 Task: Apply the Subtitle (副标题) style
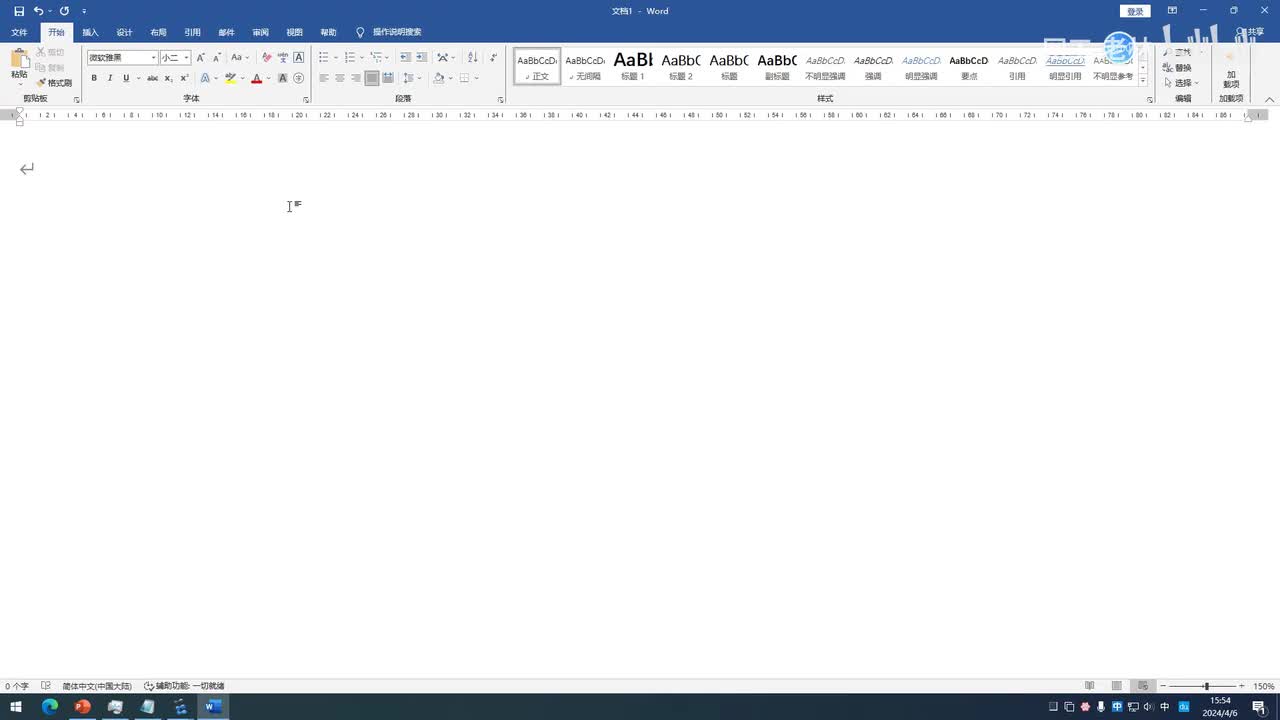(777, 66)
